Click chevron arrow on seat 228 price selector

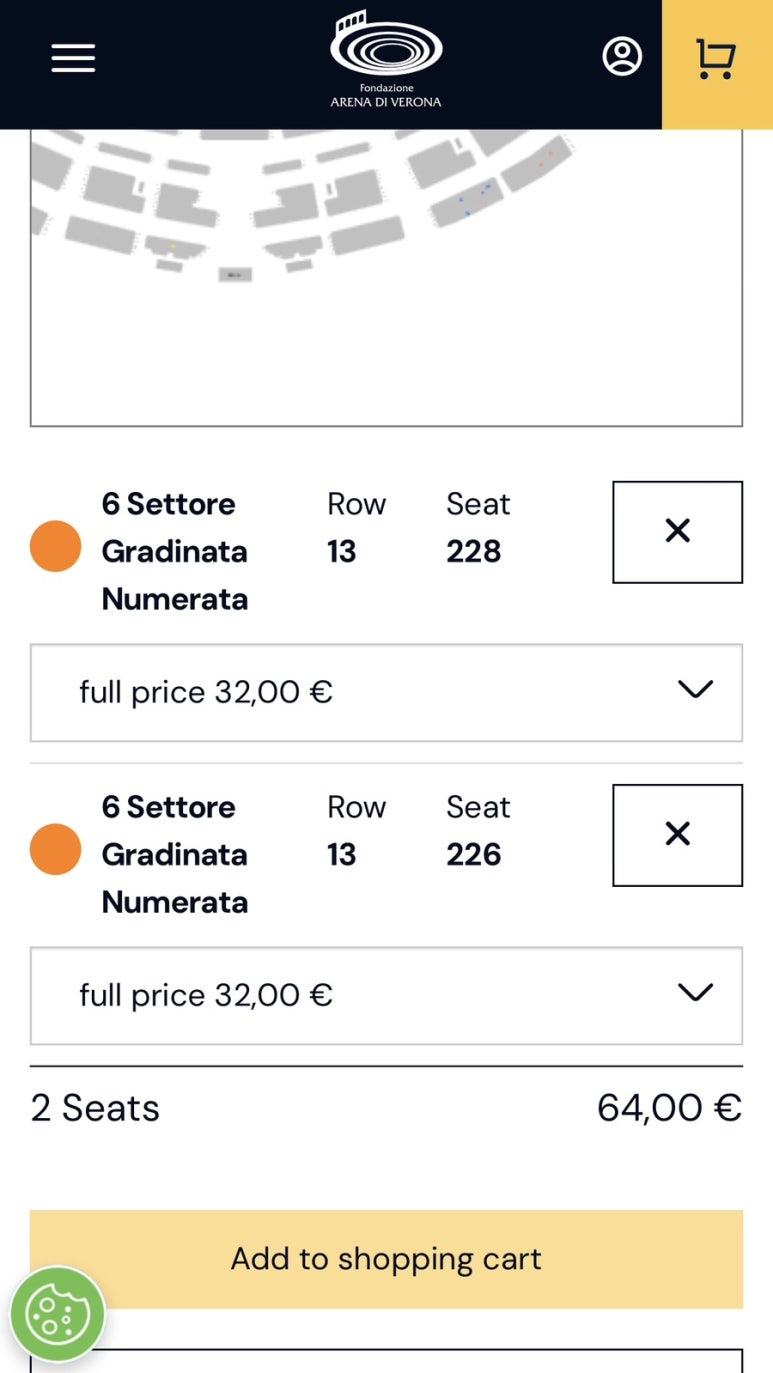[x=695, y=690]
